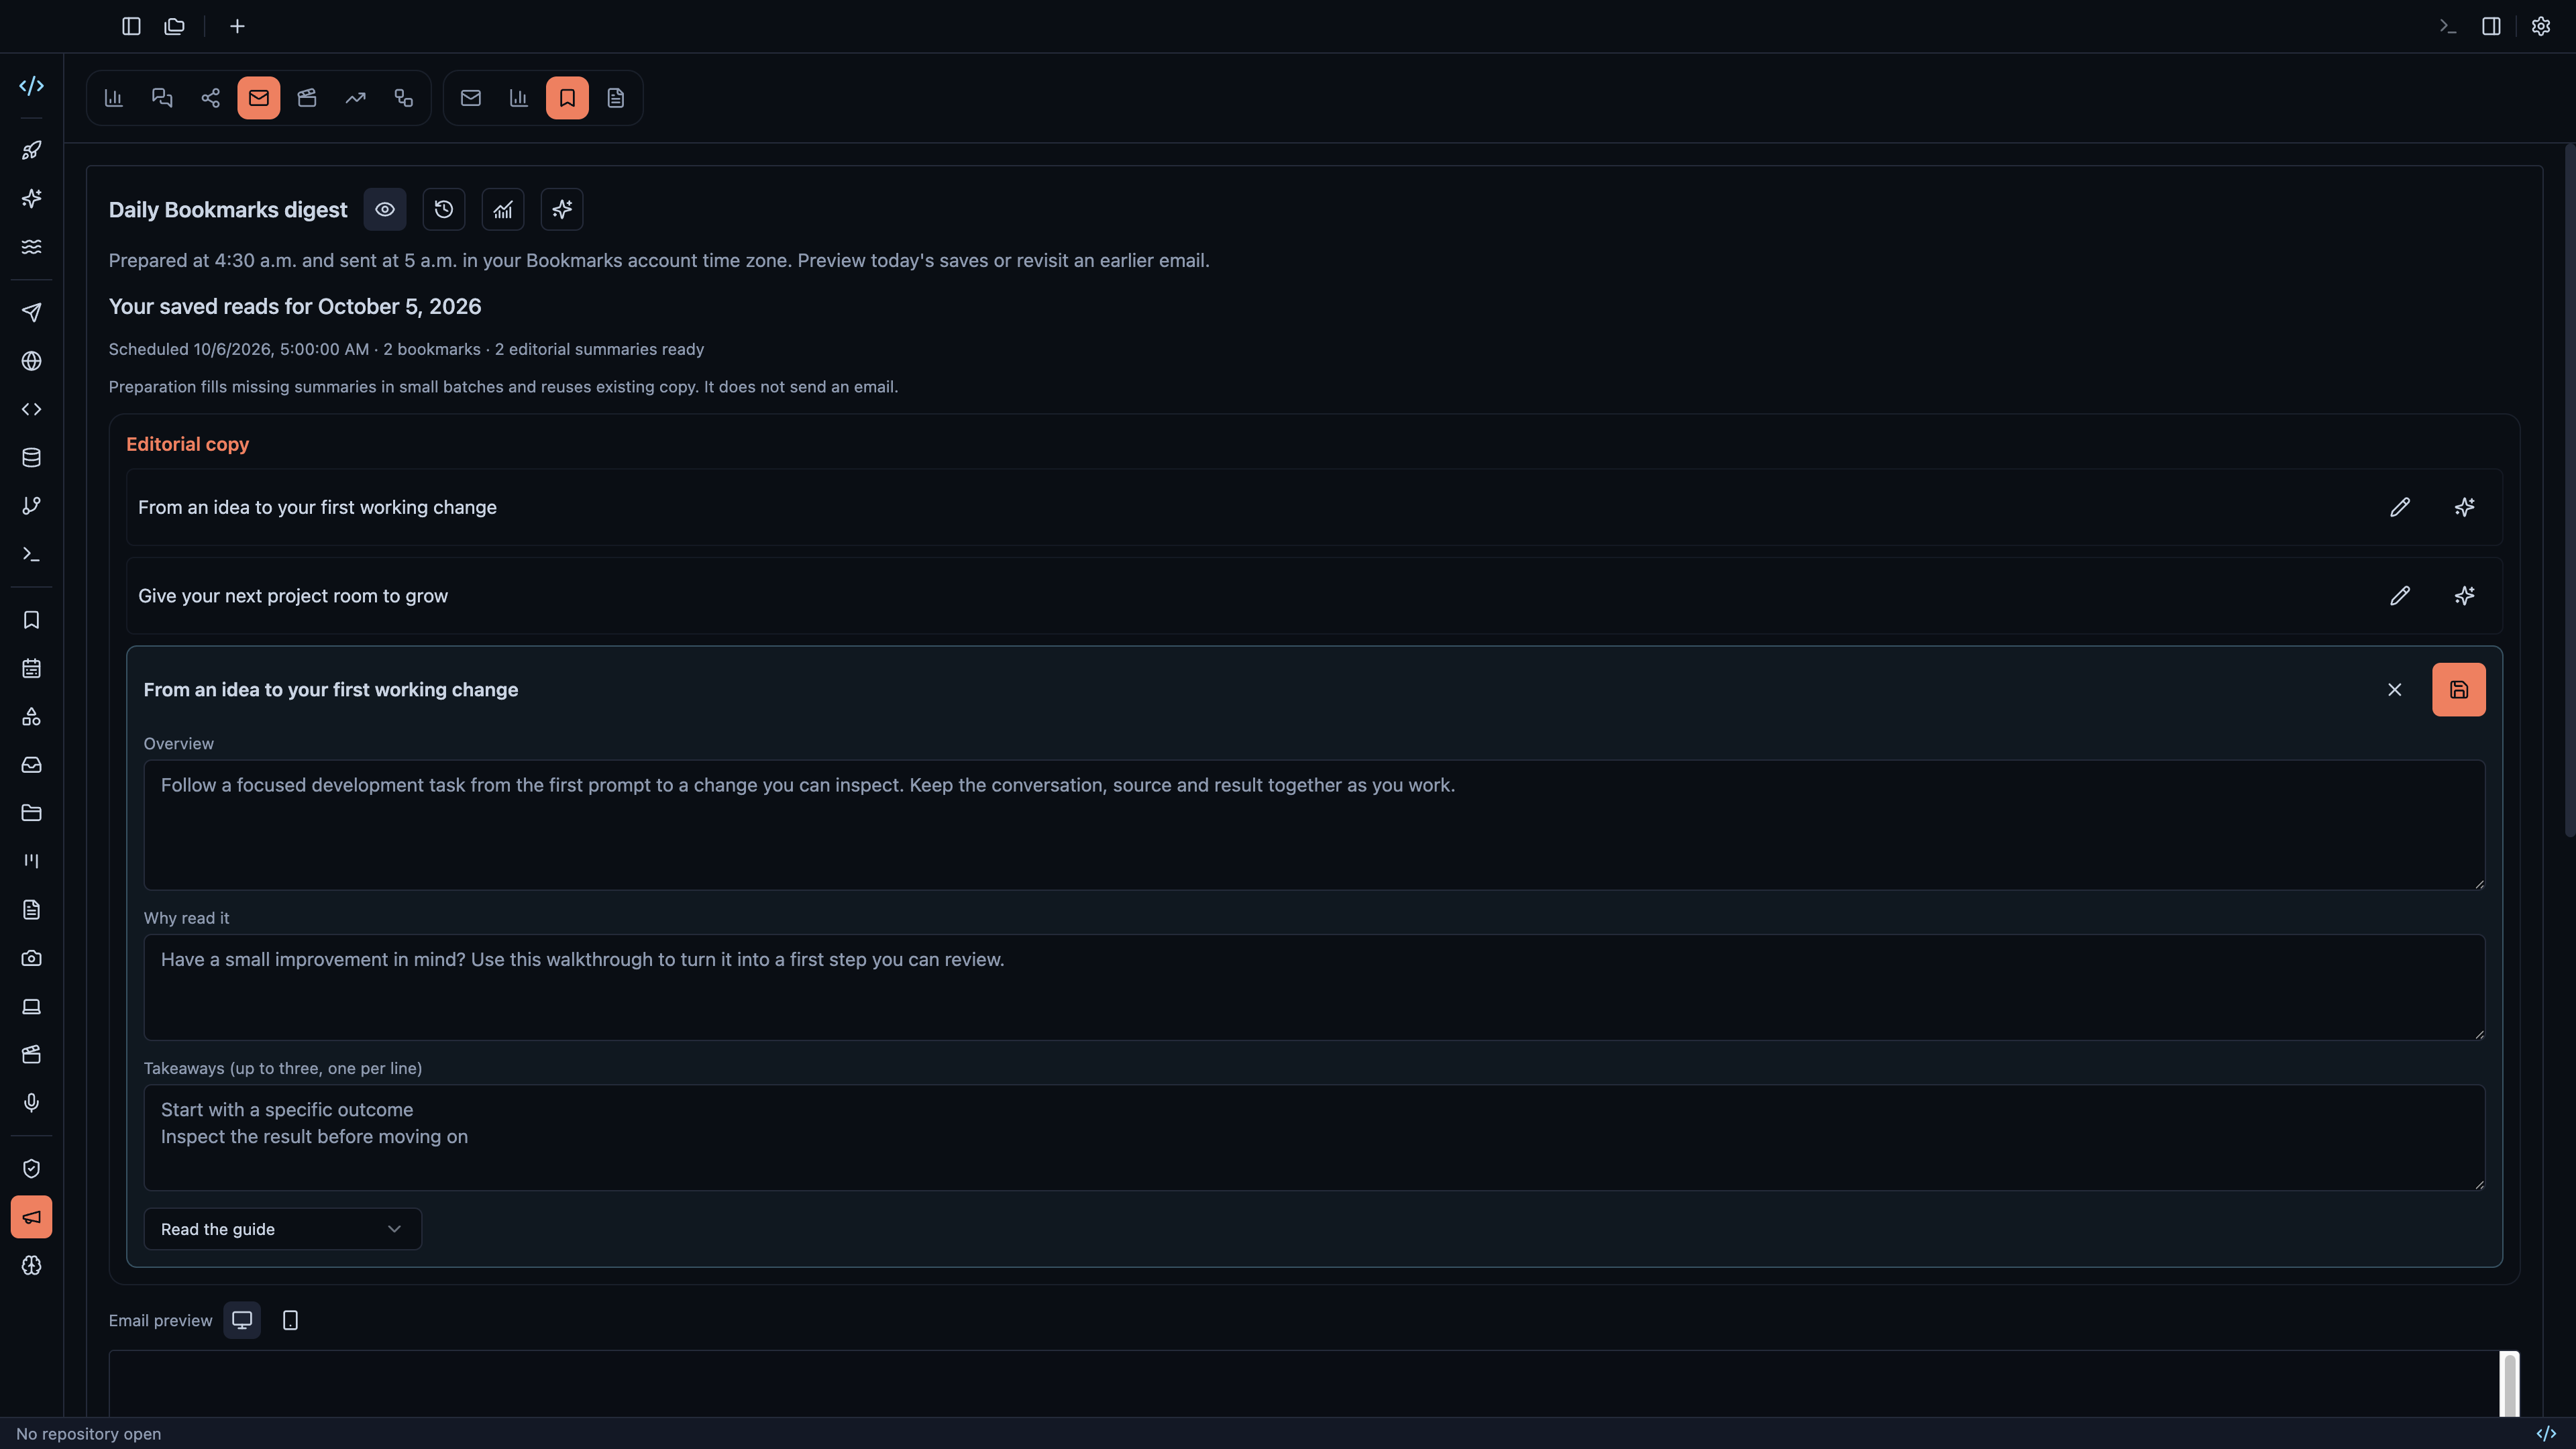Screen dimensions: 2576x1449
Task: Switch email preview to desktop view
Action: coord(242,1320)
